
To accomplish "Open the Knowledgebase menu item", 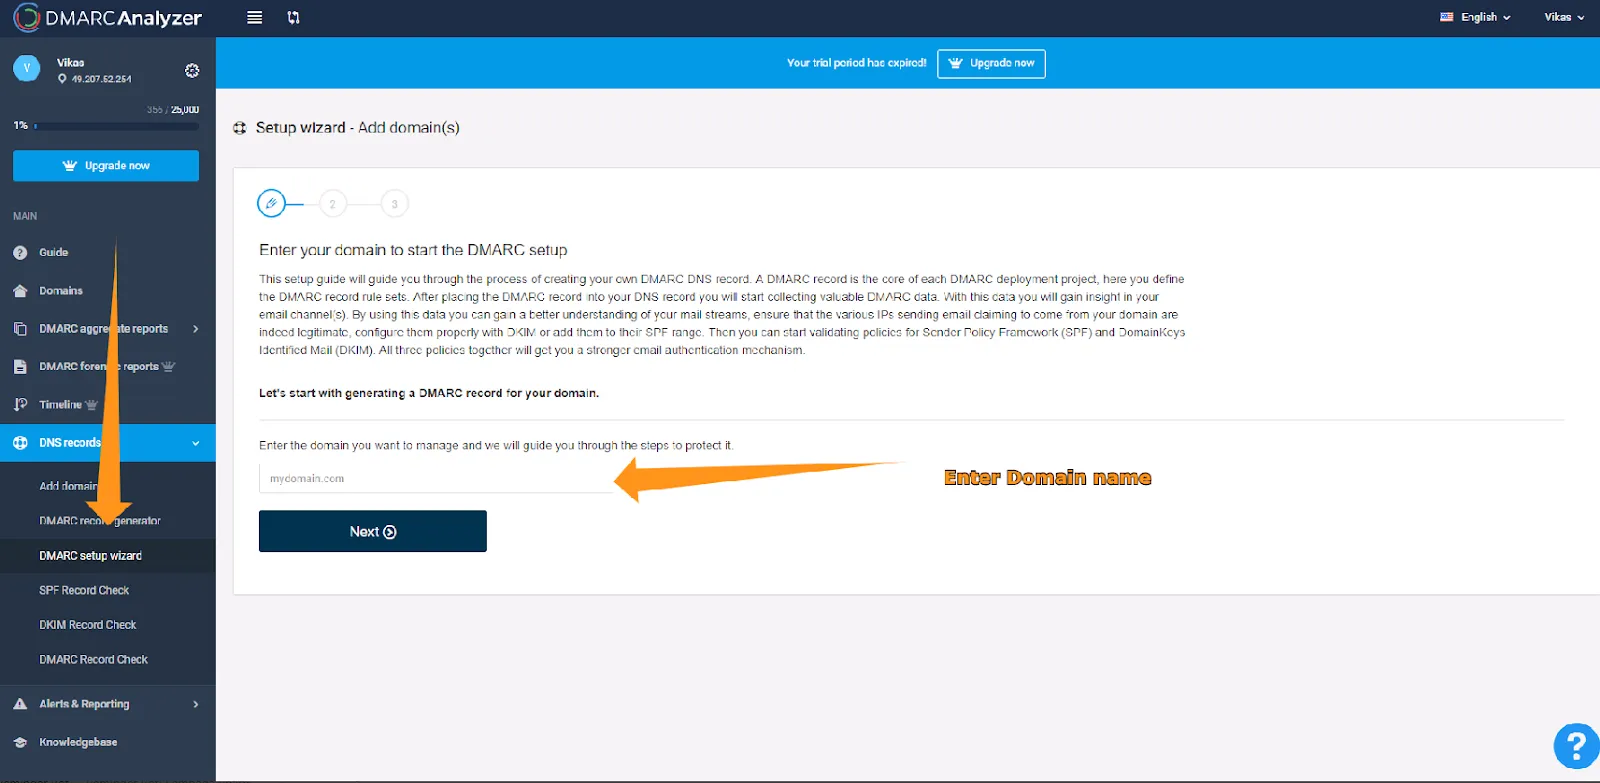I will (108, 742).
